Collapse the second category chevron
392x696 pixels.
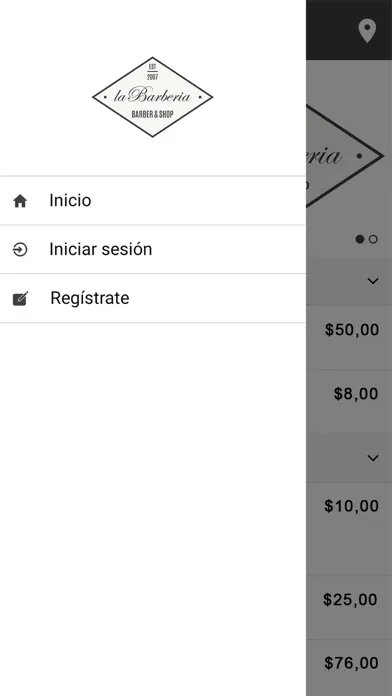[373, 458]
